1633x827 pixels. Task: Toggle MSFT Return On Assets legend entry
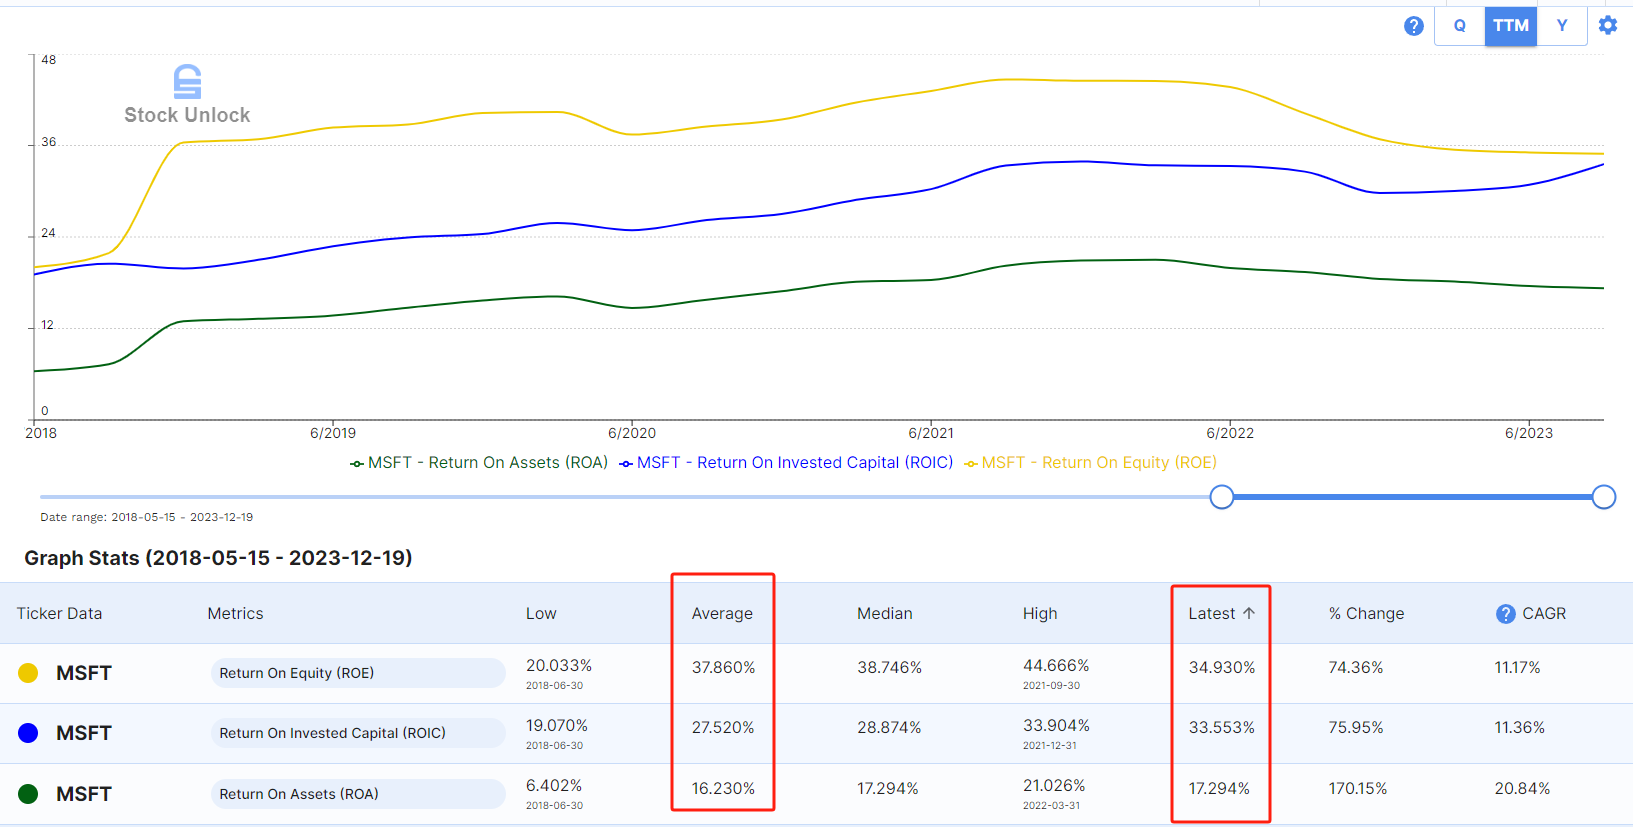479,463
